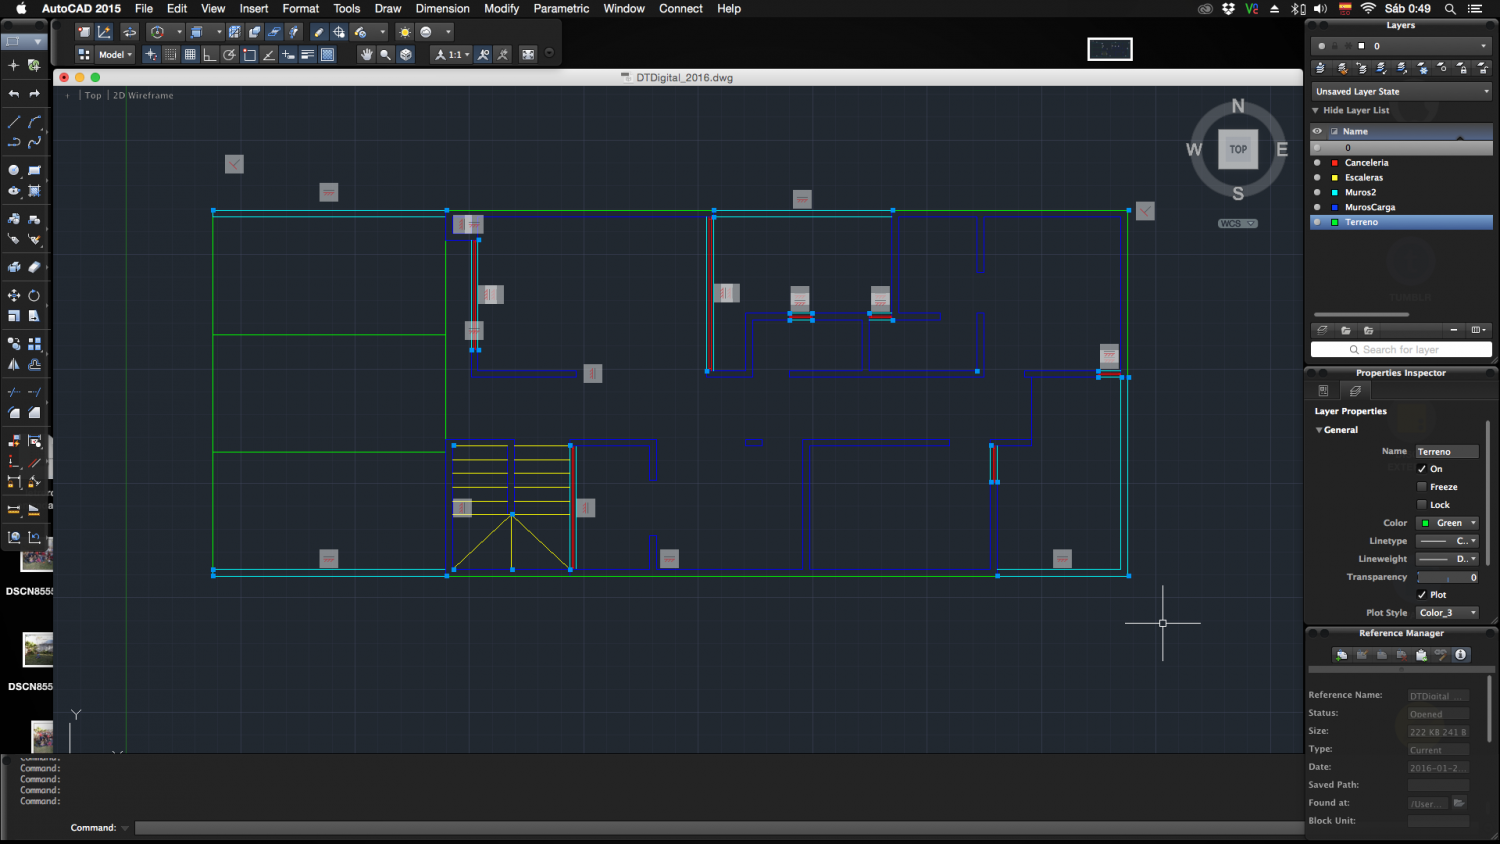Viewport: 1500px width, 844px height.
Task: Toggle grid display in the status toolbar
Action: coord(189,53)
